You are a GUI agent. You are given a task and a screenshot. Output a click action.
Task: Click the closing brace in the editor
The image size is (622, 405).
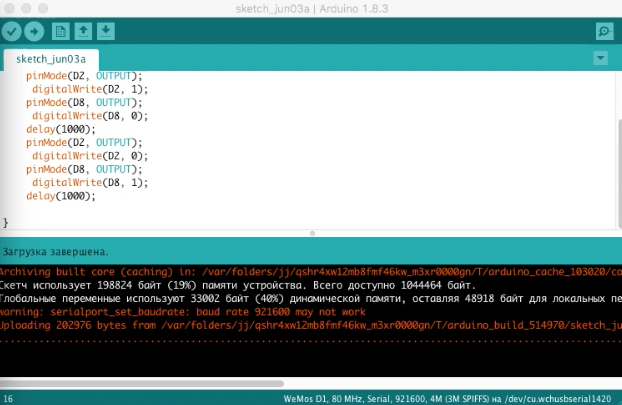(x=6, y=222)
